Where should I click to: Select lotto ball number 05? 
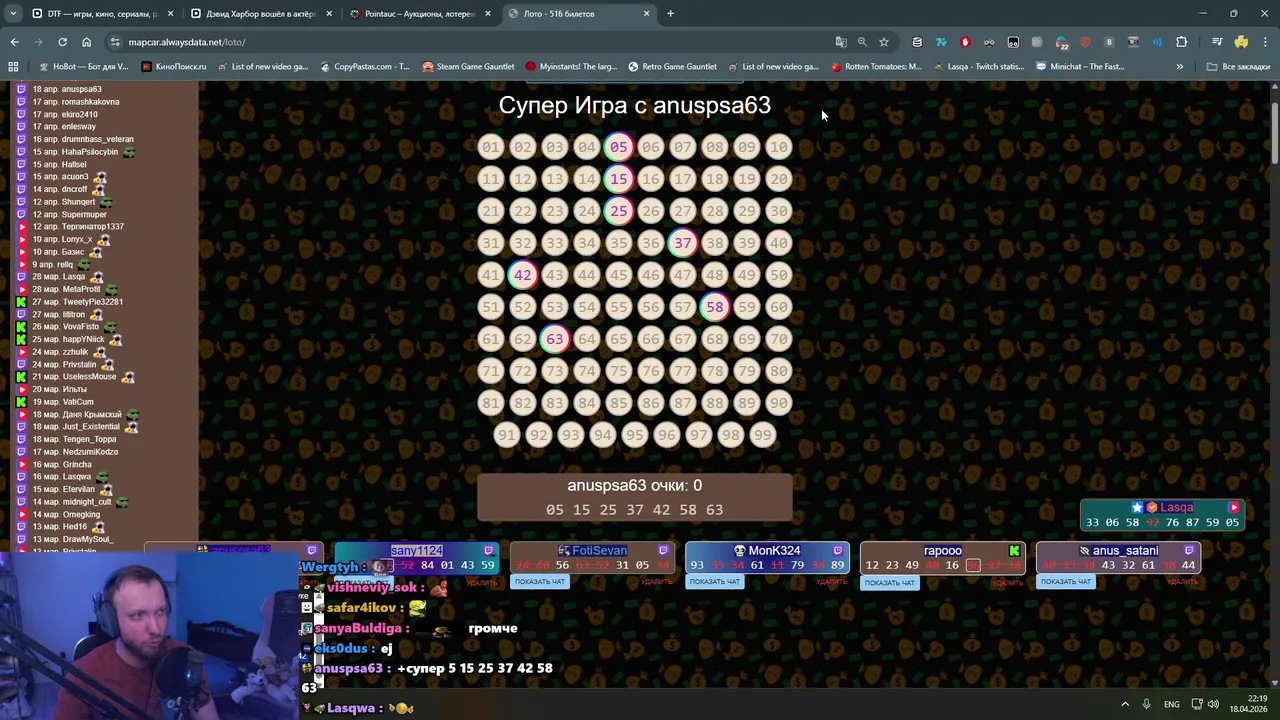click(x=619, y=147)
